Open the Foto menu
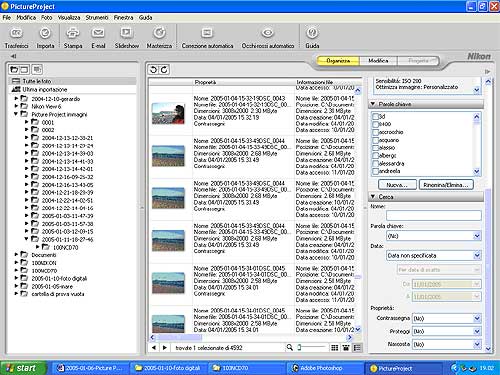Viewport: 500px width, 375px height. click(x=47, y=17)
